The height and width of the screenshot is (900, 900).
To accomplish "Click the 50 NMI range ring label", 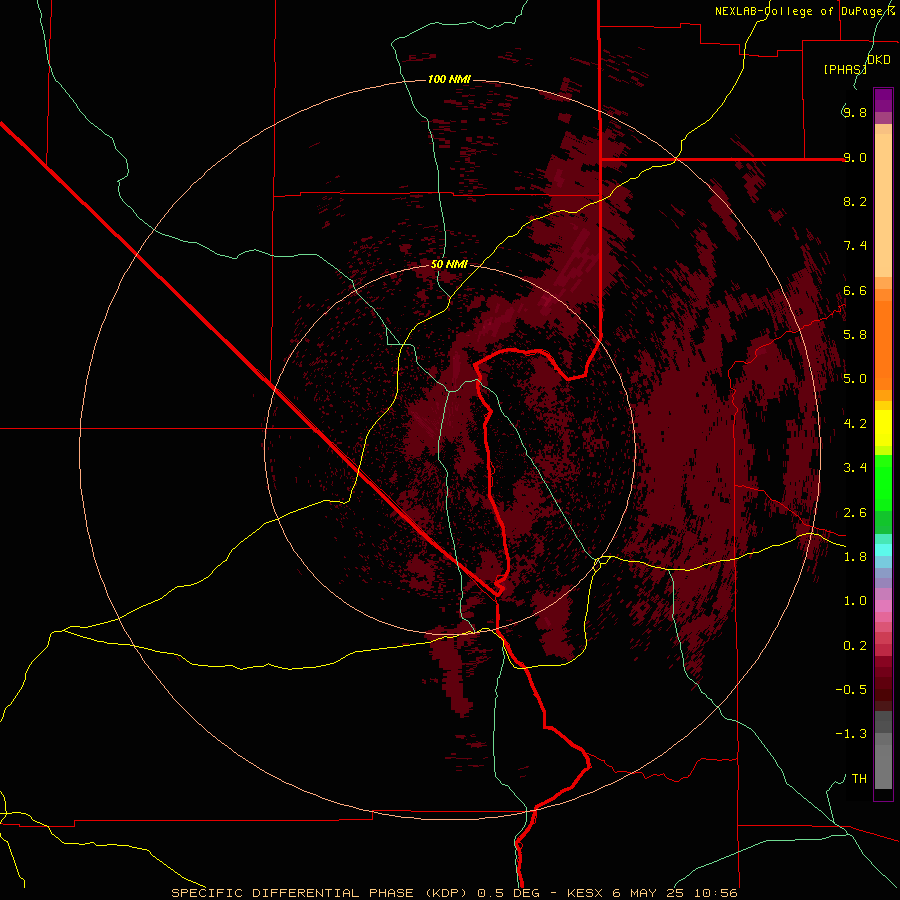I will pos(449,265).
